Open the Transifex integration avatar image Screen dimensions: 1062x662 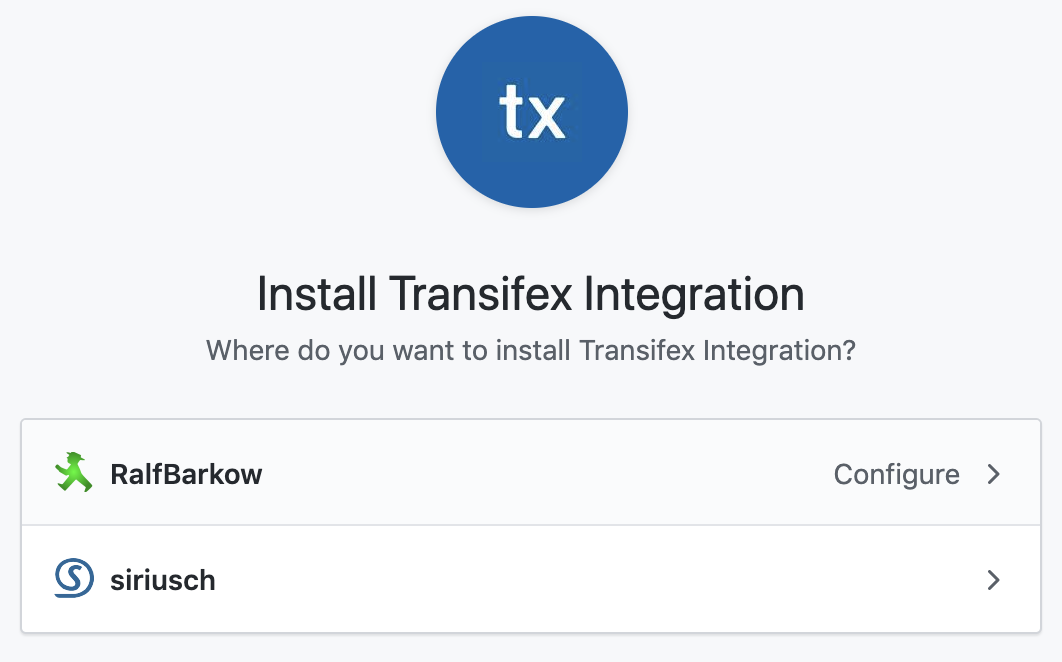pos(531,111)
